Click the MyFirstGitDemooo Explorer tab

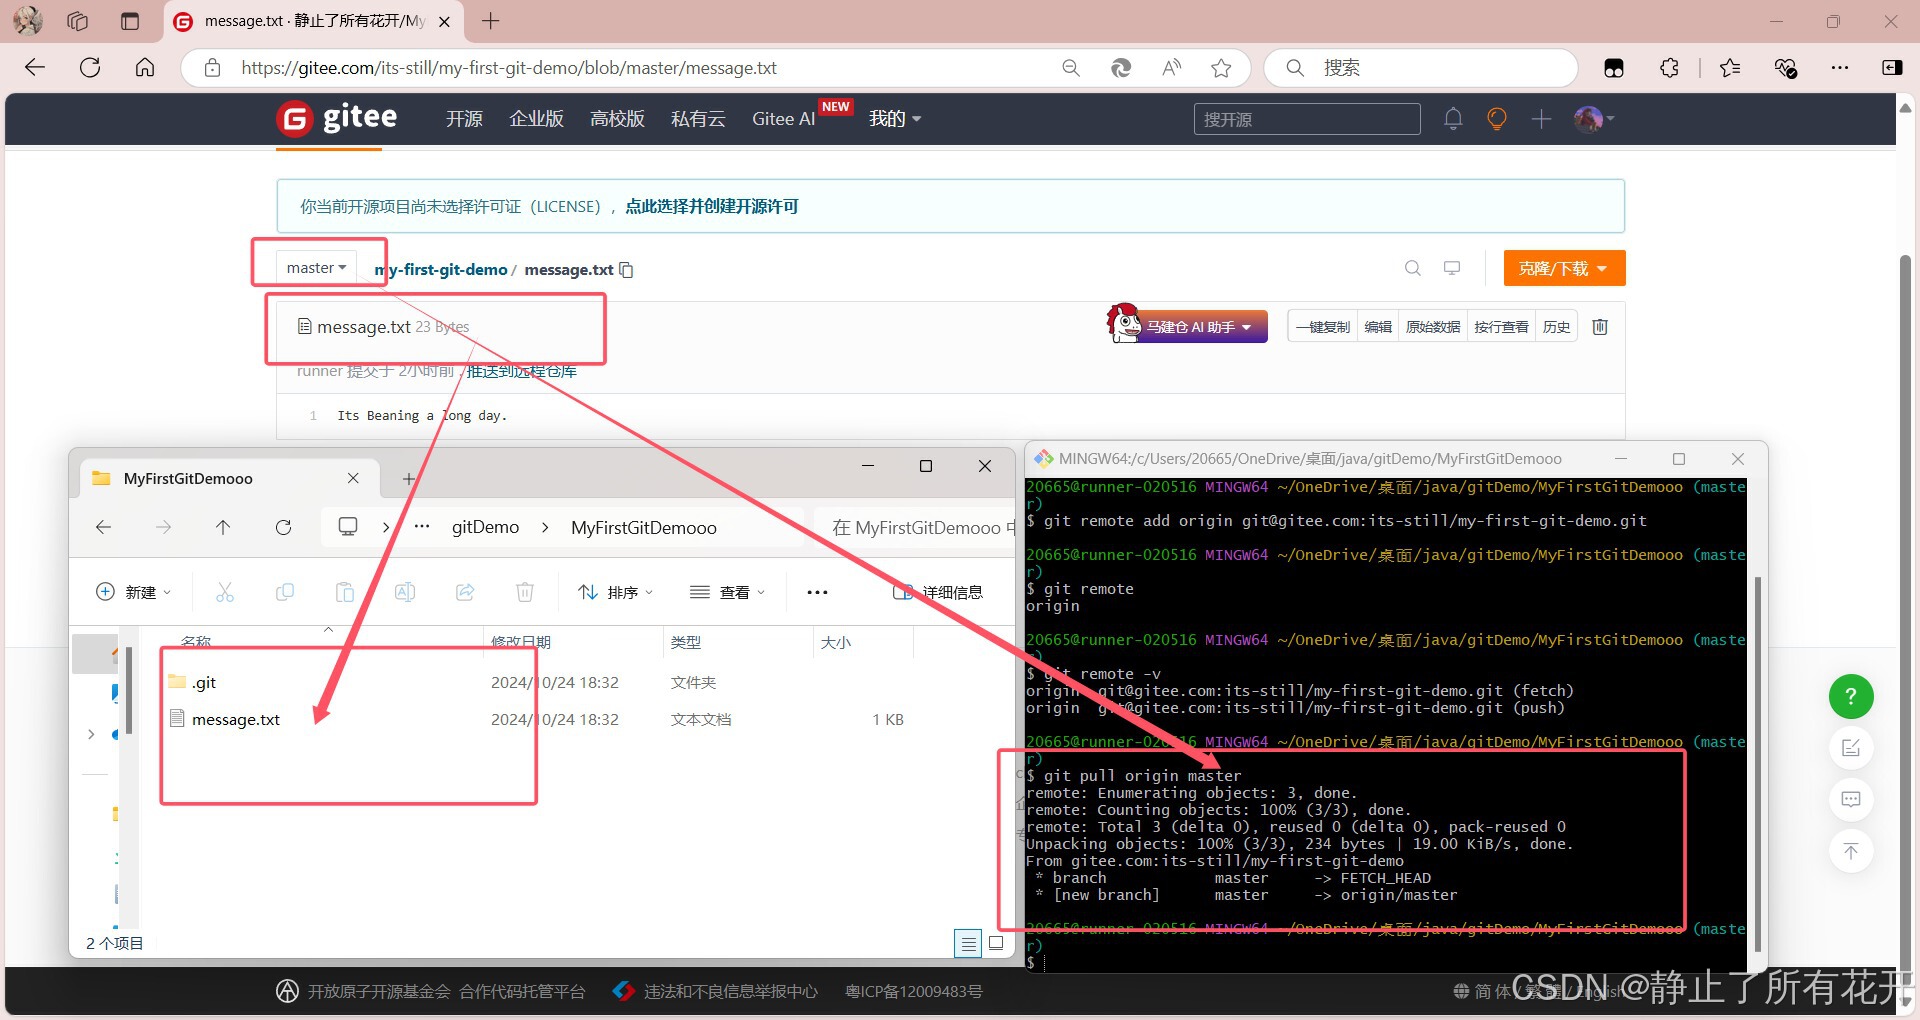pyautogui.click(x=230, y=478)
